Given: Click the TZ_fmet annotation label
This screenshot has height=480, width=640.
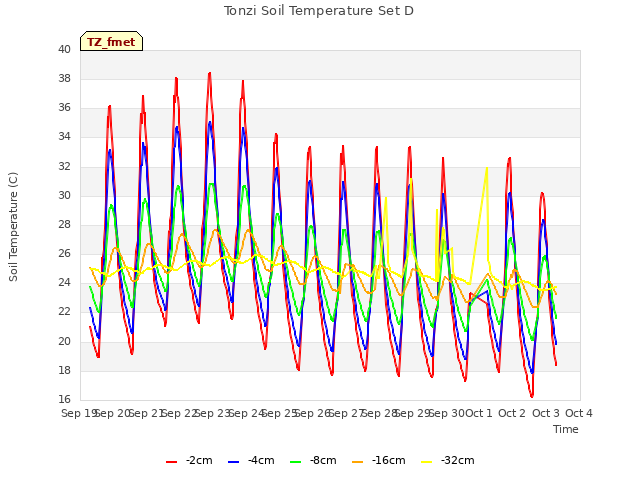Looking at the screenshot, I should coord(111,42).
